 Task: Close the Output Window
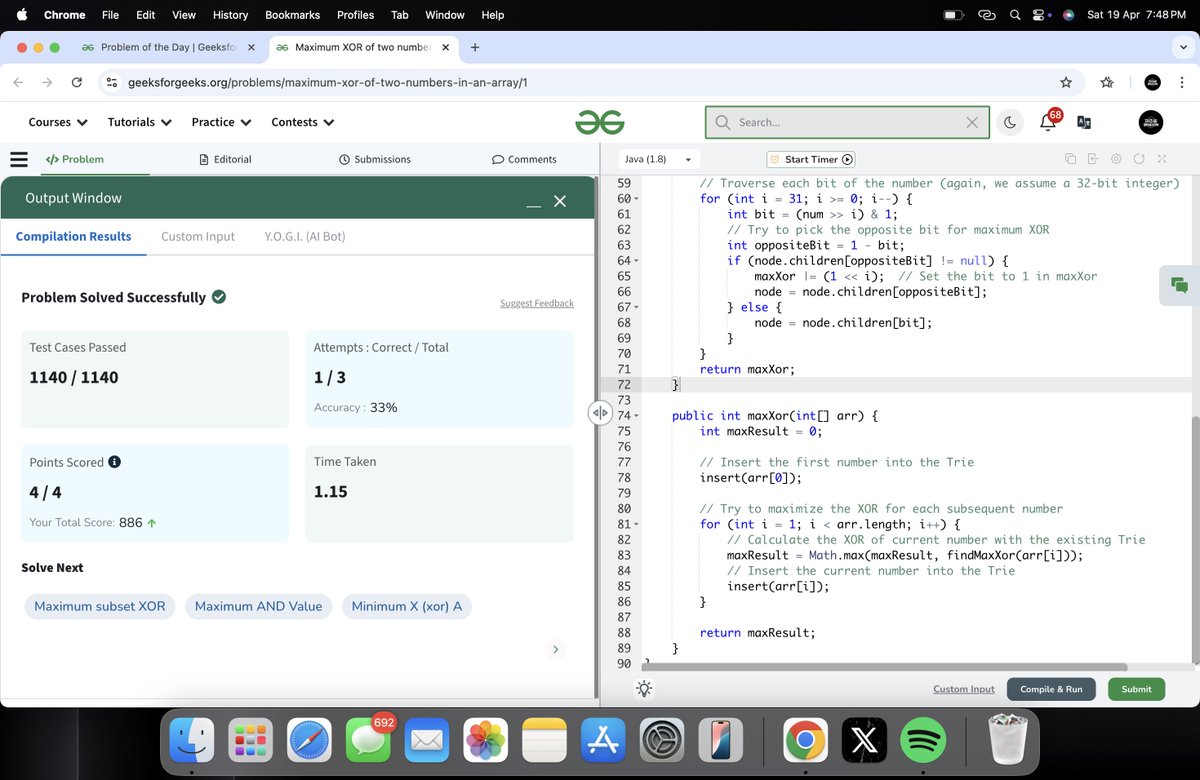coord(560,201)
